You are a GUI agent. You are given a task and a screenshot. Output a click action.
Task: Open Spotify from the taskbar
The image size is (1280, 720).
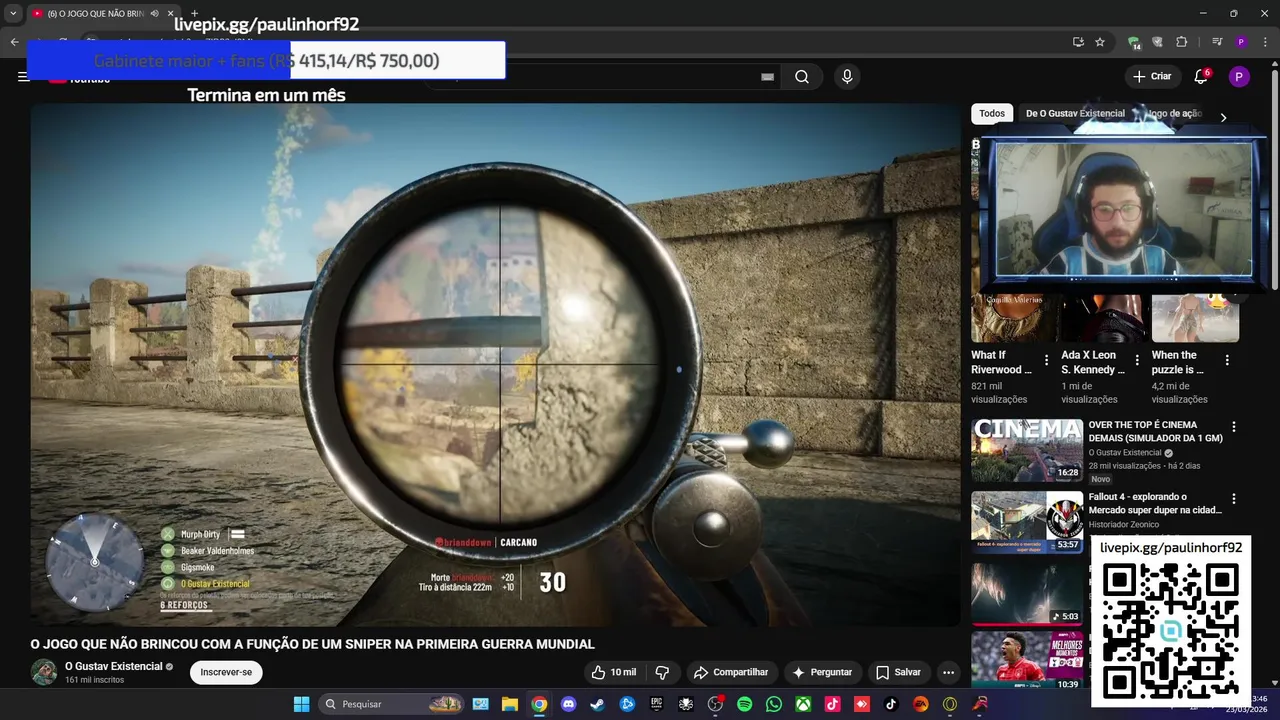click(x=744, y=704)
